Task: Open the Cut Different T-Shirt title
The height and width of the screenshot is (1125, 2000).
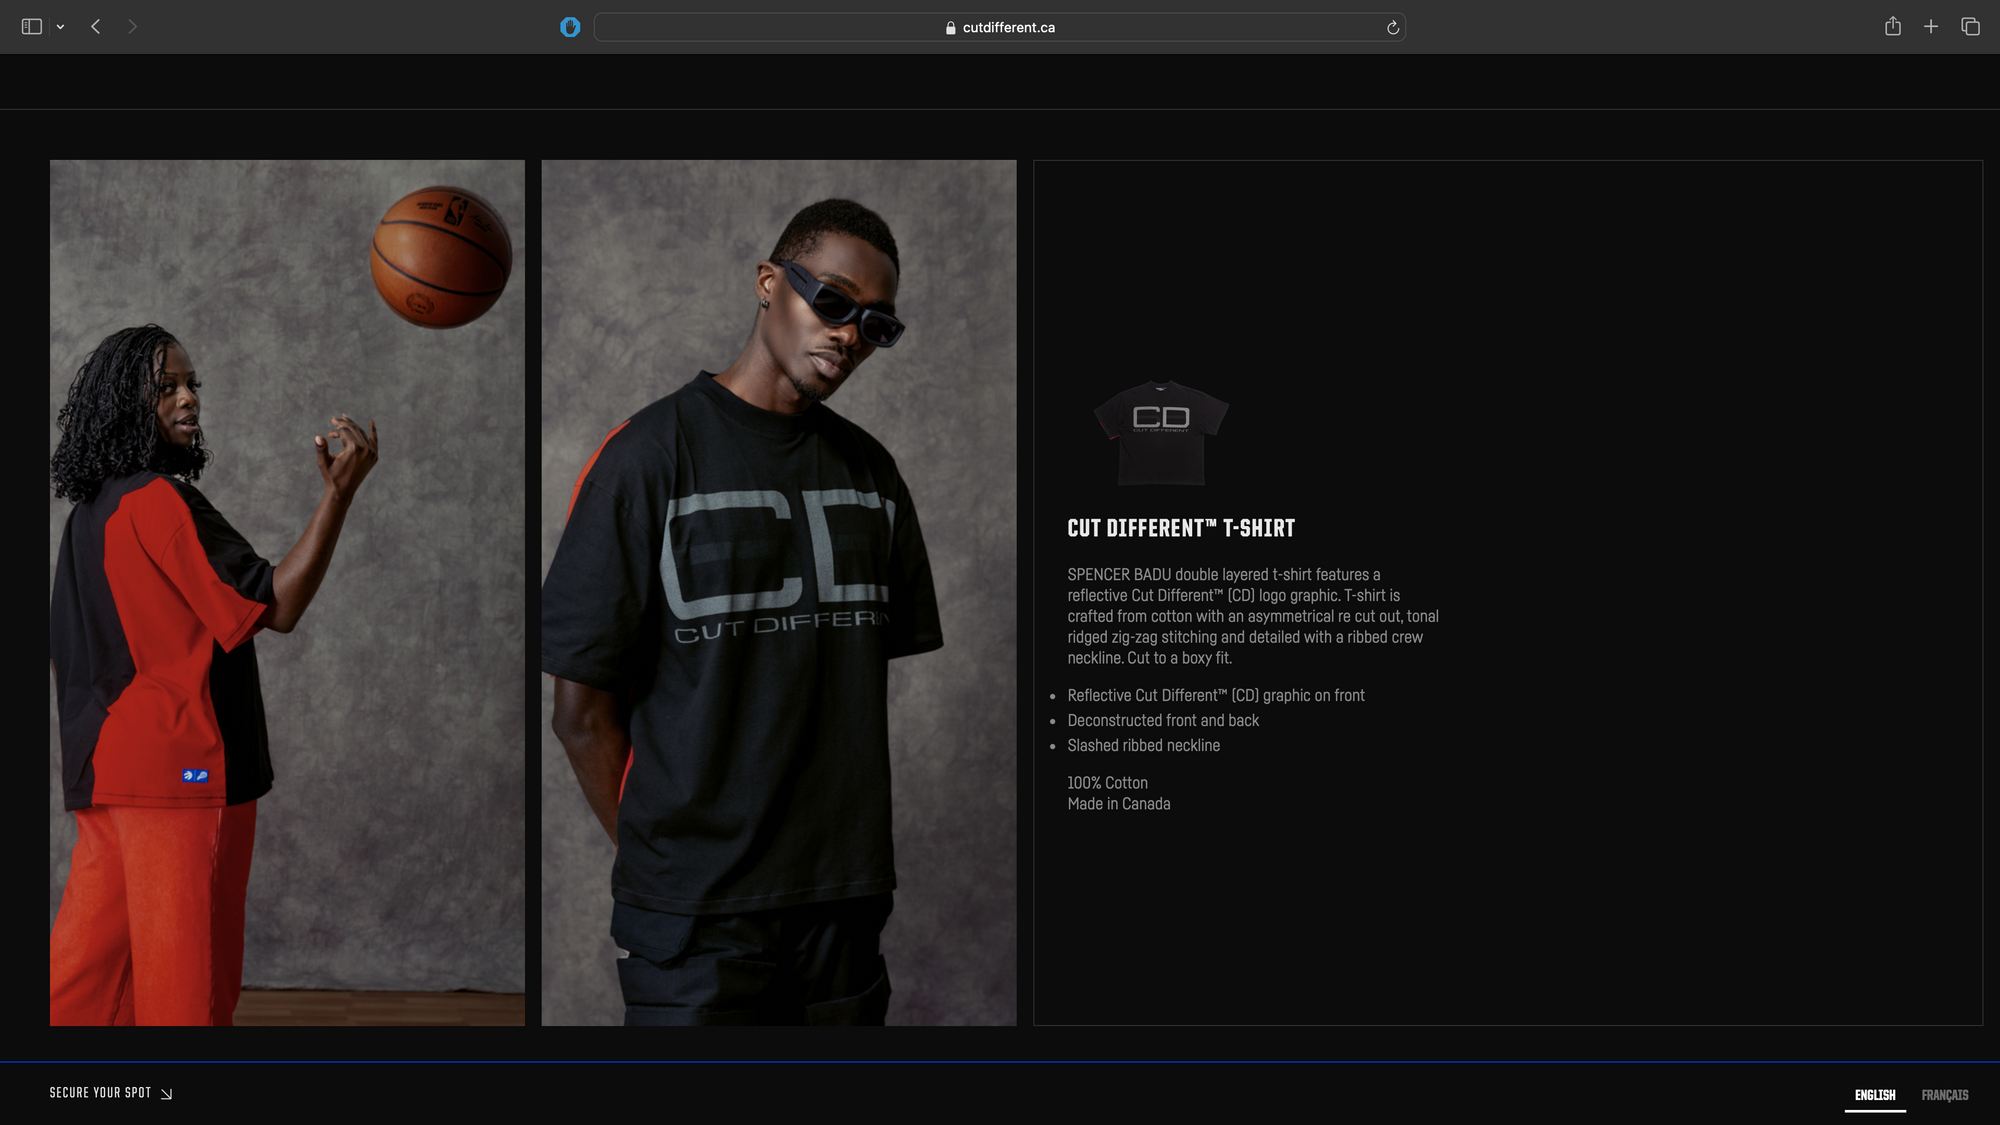Action: [x=1180, y=528]
